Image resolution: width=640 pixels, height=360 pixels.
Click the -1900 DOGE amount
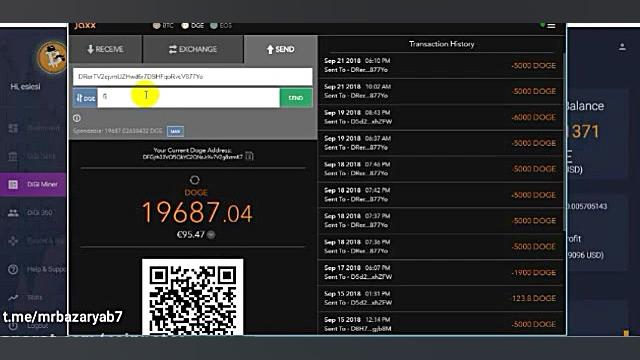tap(534, 273)
